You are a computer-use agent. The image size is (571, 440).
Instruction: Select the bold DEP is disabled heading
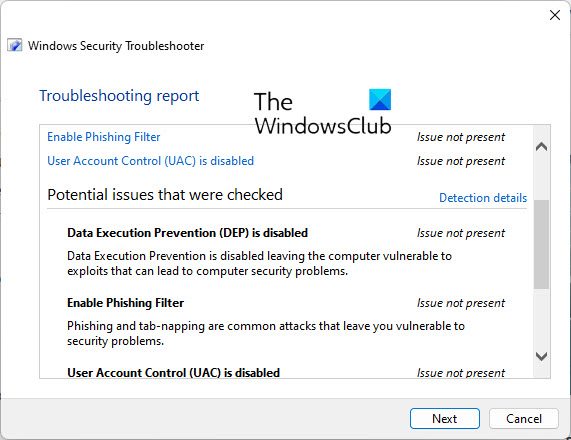click(x=188, y=232)
